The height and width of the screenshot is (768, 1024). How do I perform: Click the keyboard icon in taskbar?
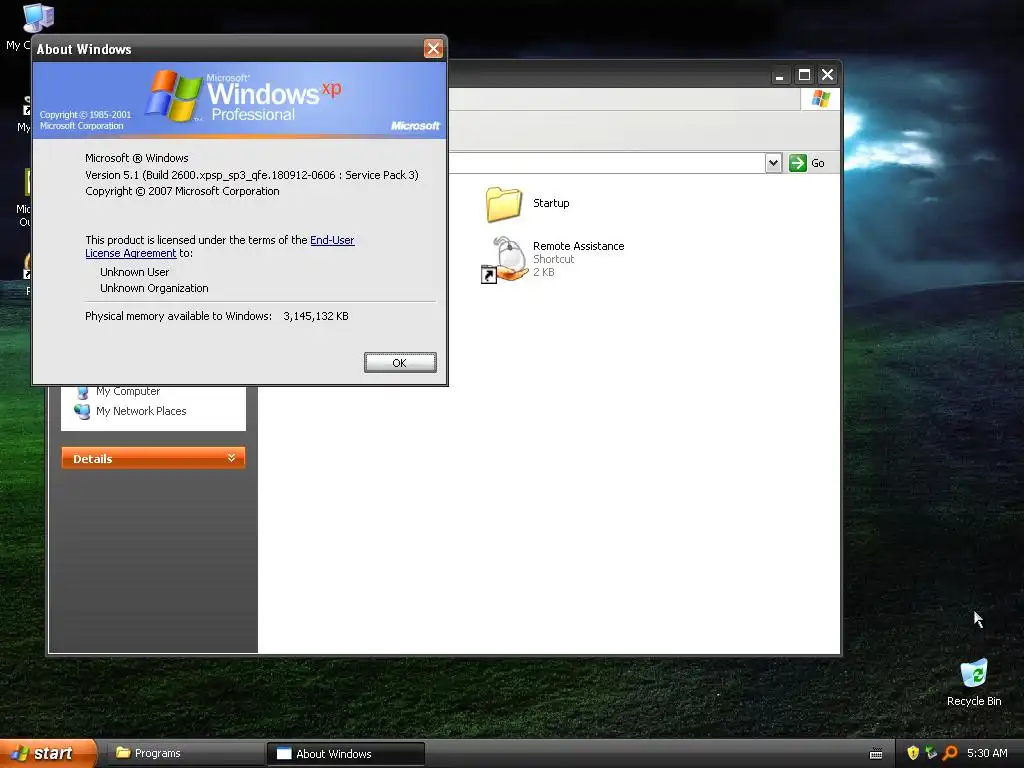tap(876, 754)
